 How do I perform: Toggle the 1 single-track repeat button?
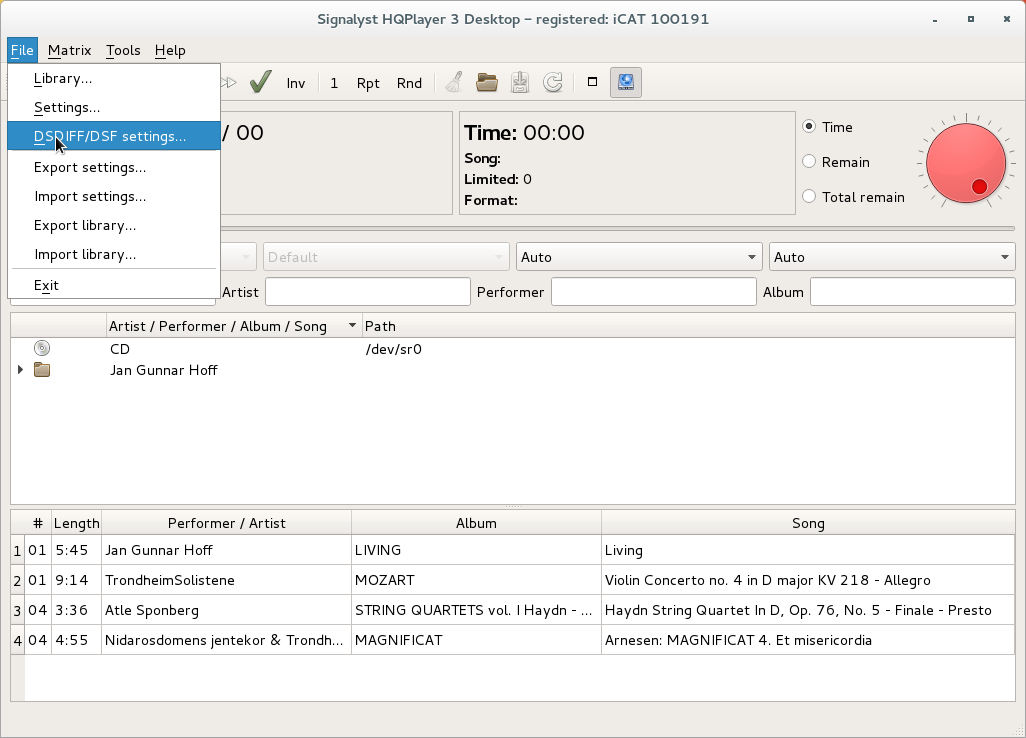[x=334, y=83]
